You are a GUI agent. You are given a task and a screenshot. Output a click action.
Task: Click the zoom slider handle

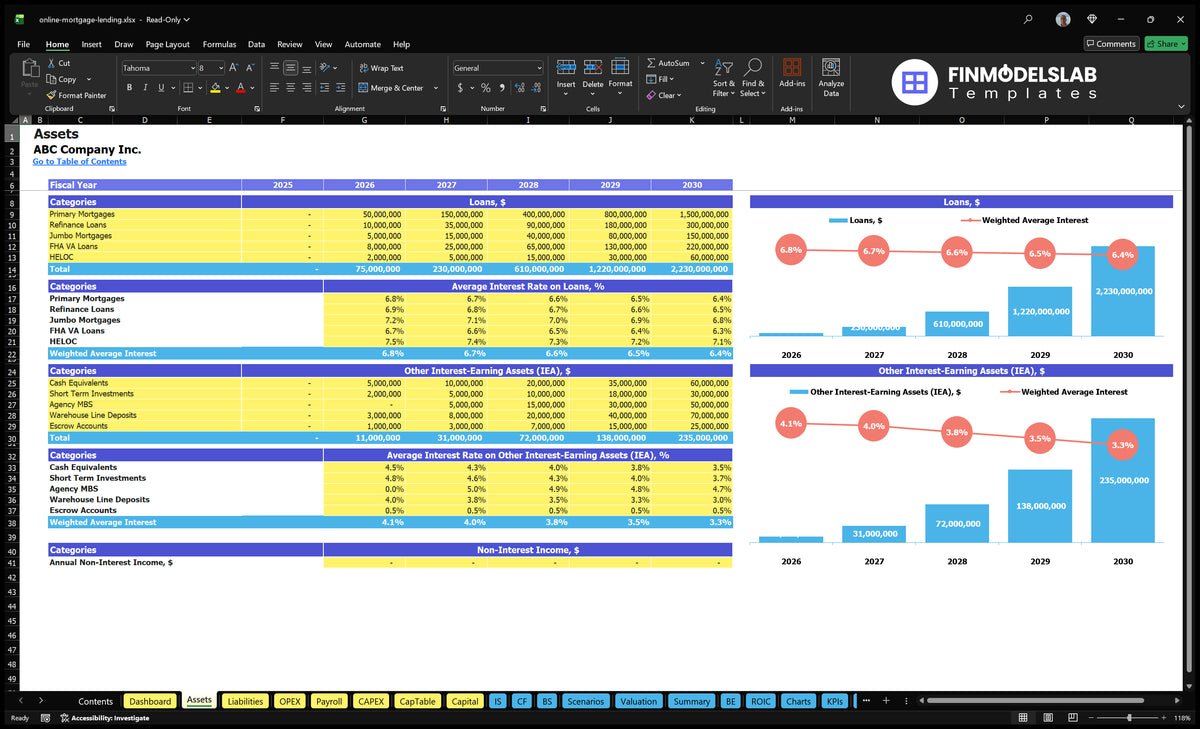1129,718
